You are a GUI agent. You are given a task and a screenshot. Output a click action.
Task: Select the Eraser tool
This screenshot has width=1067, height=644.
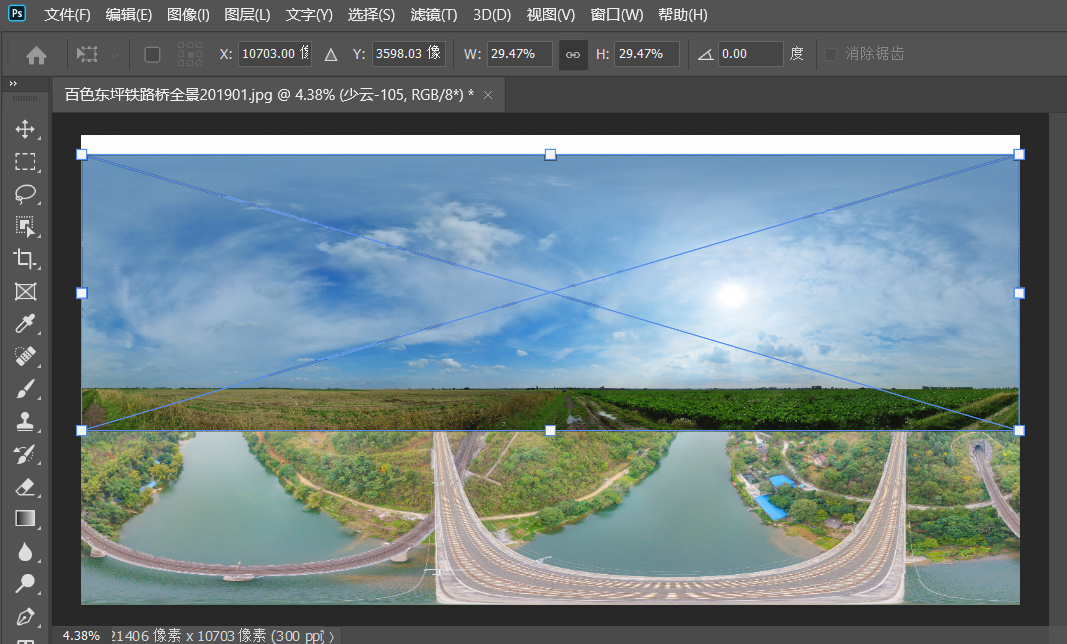point(27,487)
